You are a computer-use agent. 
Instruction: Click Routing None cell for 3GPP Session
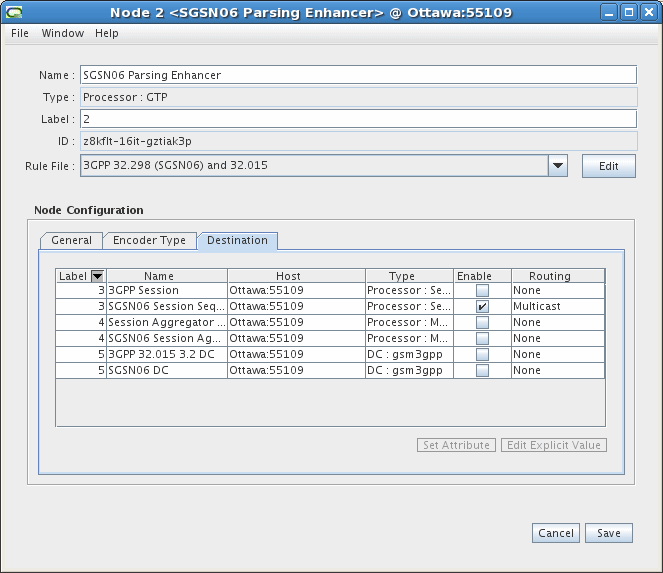coord(558,291)
